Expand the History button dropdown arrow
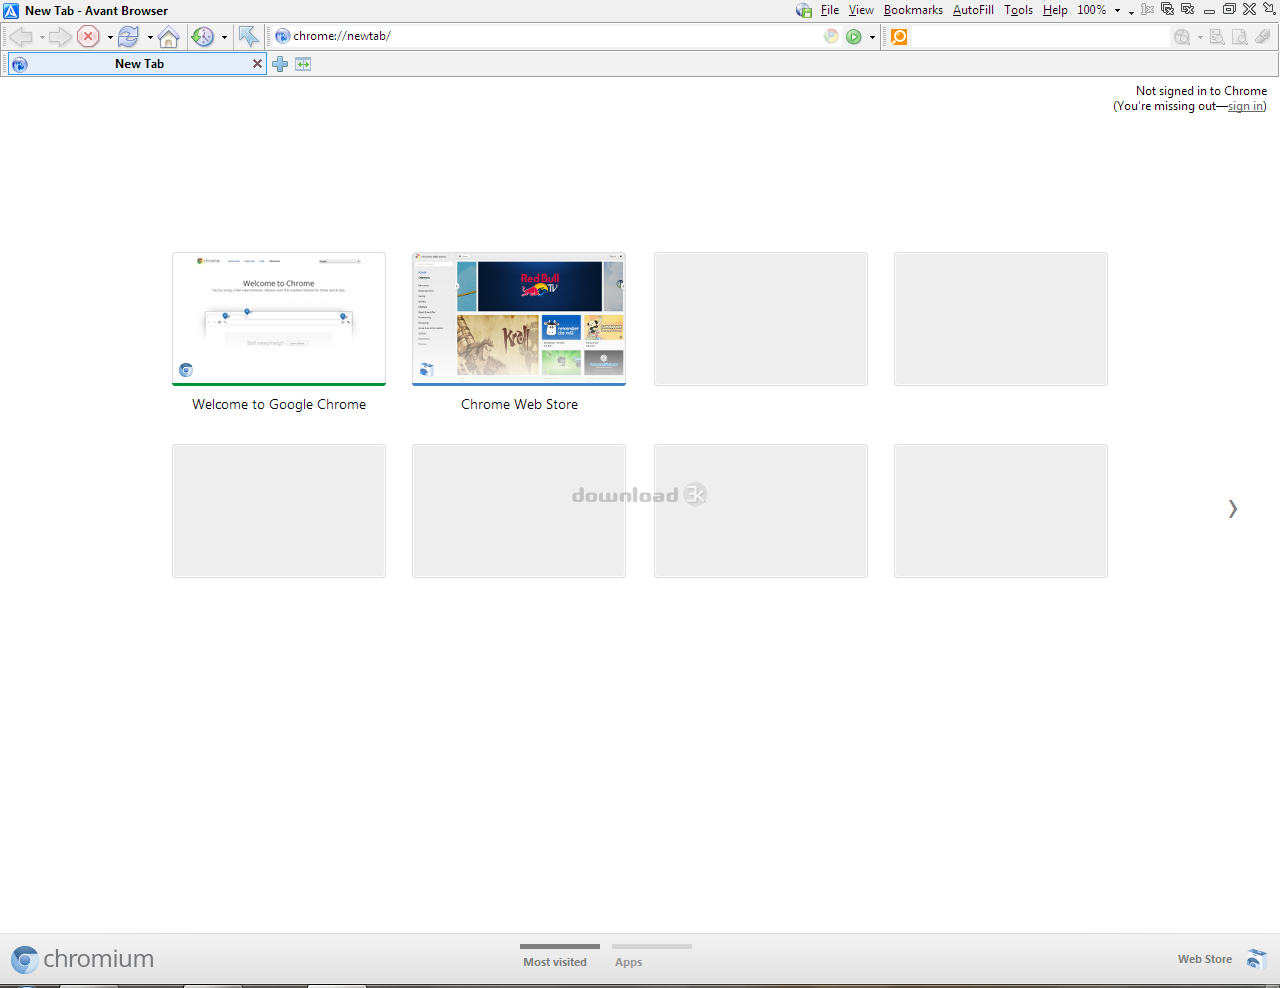The width and height of the screenshot is (1280, 988). (x=224, y=38)
